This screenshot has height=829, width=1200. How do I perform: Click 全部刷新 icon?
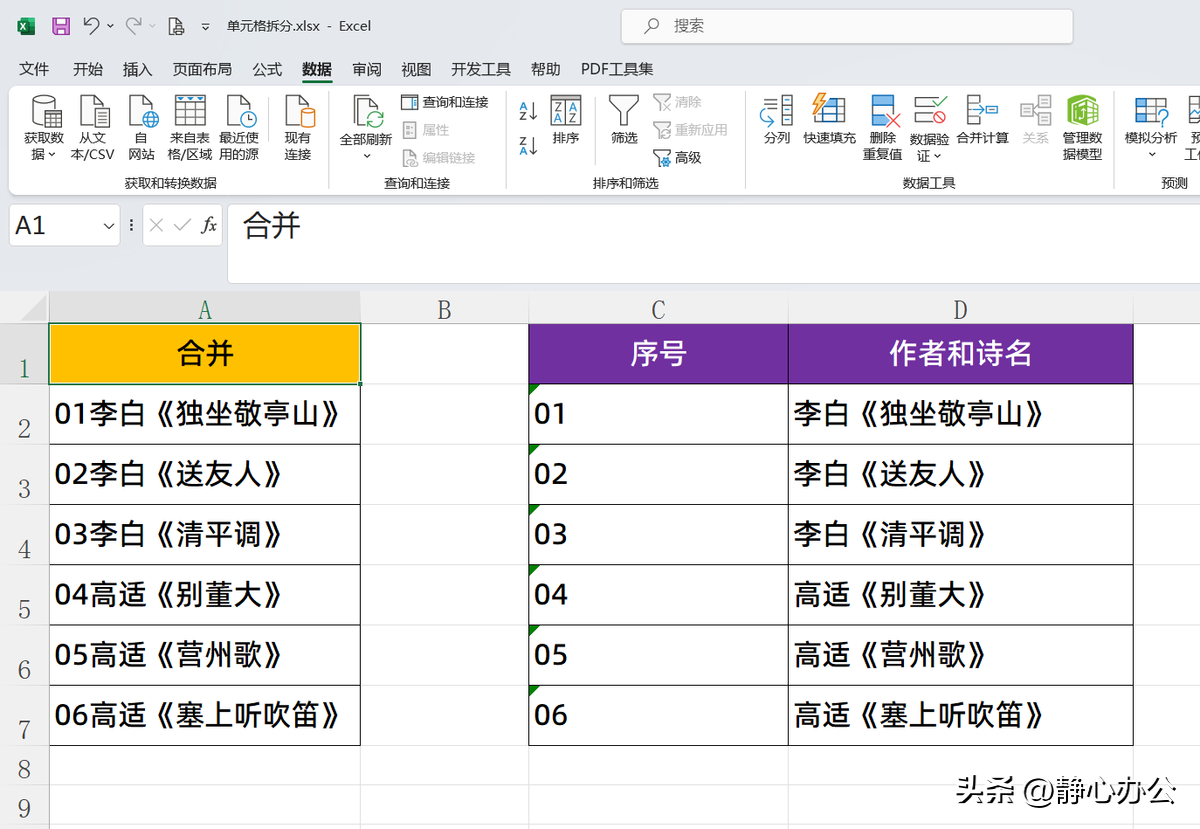tap(366, 112)
